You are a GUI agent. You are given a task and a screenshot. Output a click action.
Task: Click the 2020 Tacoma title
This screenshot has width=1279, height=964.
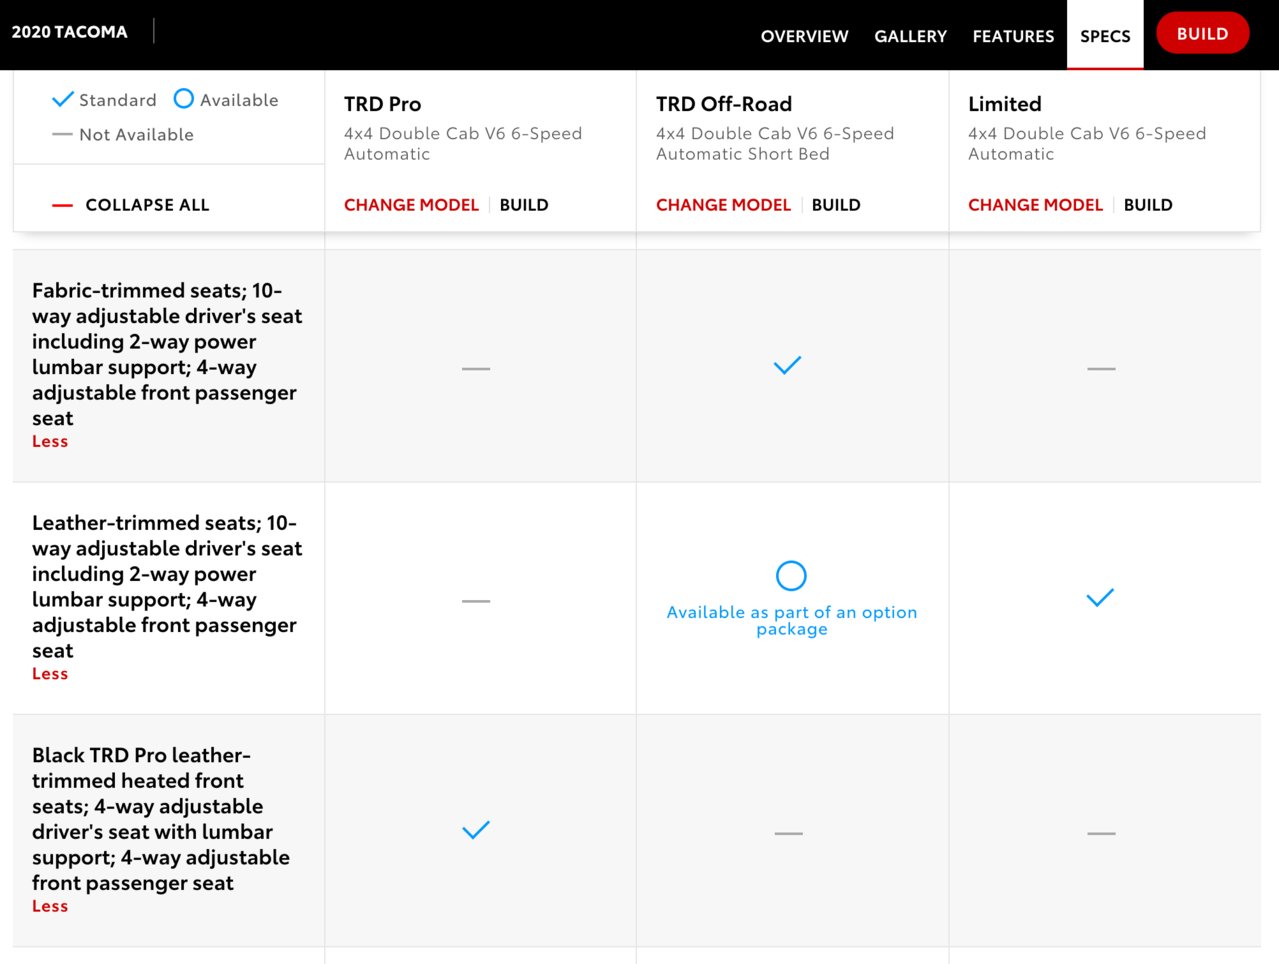pyautogui.click(x=70, y=32)
